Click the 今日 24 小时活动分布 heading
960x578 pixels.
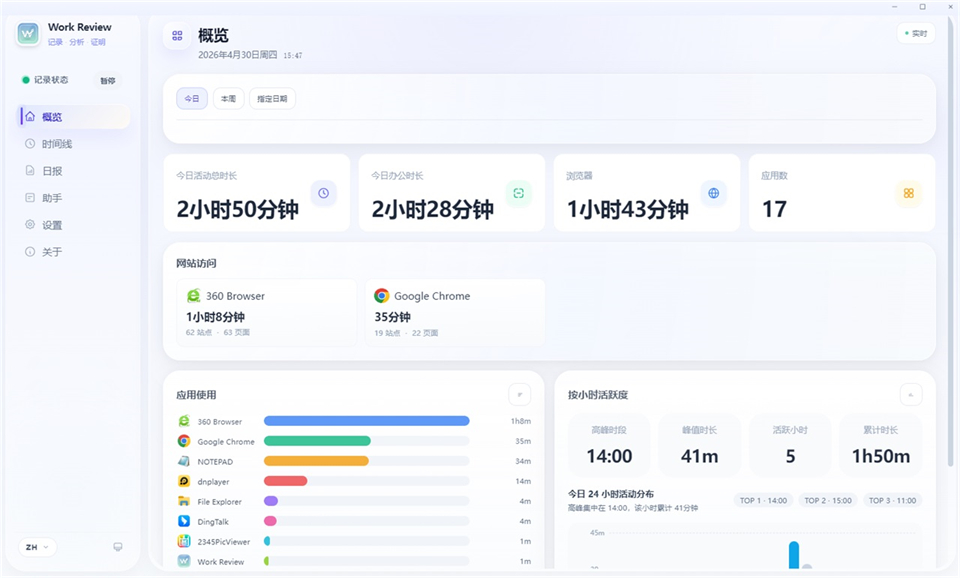[x=610, y=494]
